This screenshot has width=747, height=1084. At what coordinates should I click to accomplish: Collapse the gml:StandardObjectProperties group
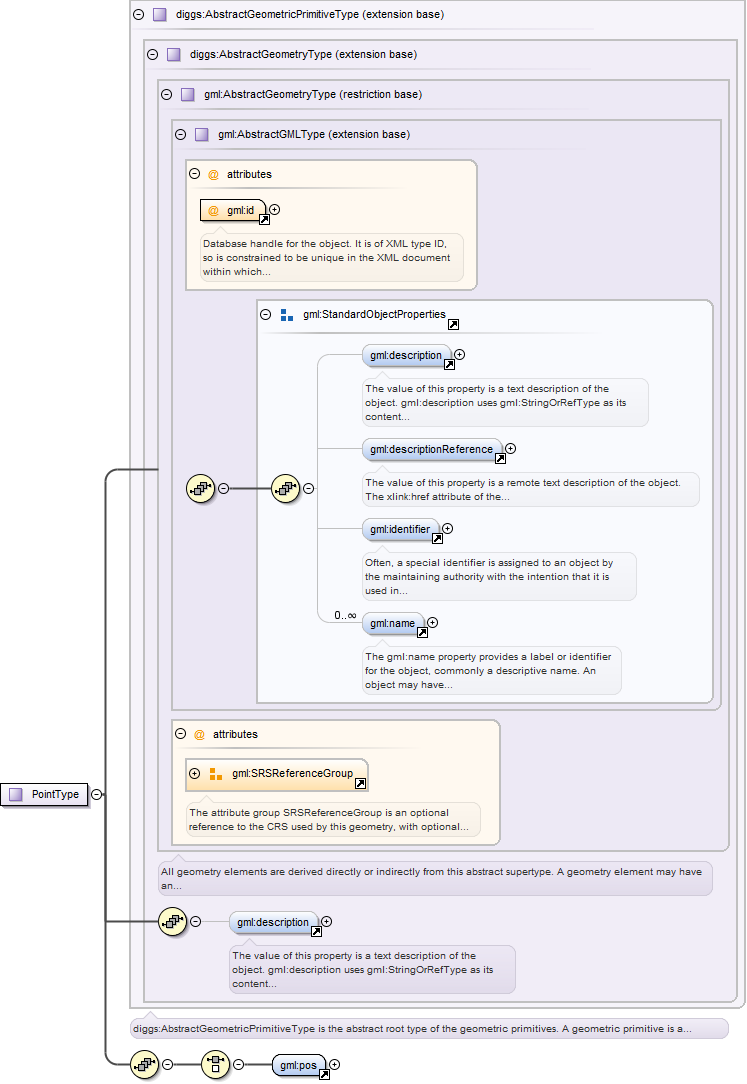[x=266, y=314]
